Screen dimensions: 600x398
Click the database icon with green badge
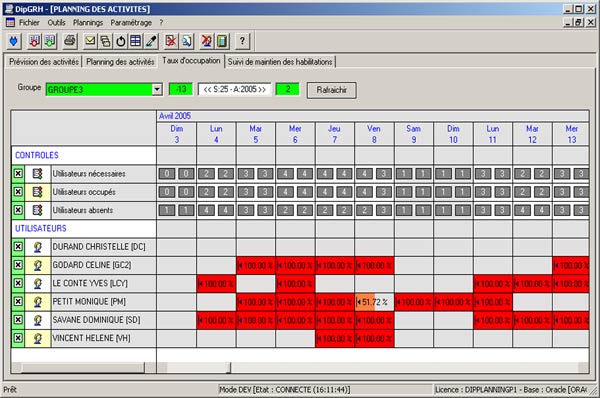tap(50, 41)
